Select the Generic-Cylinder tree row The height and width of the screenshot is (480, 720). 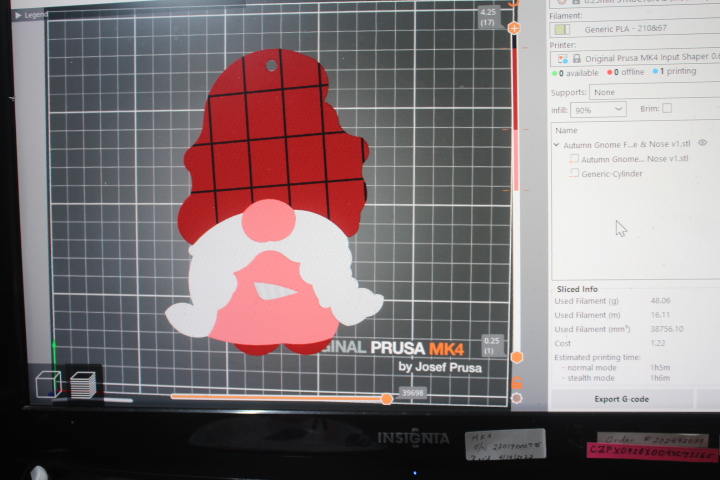click(x=634, y=174)
